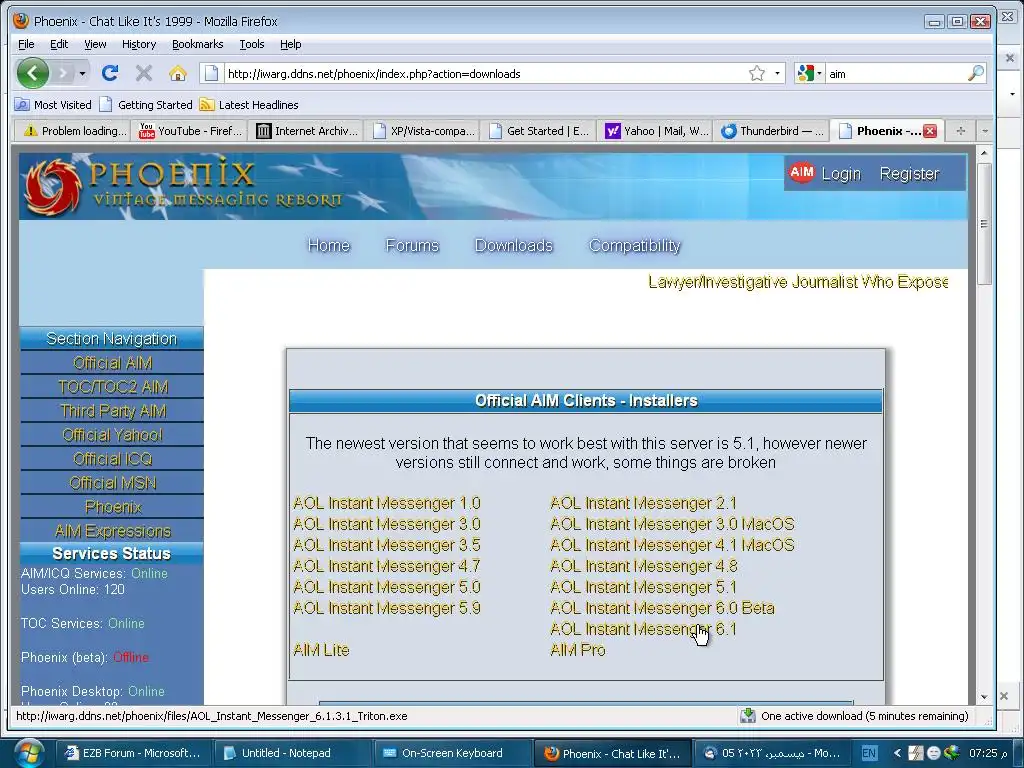1024x768 pixels.
Task: Go back with the green back arrow
Action: pyautogui.click(x=33, y=73)
